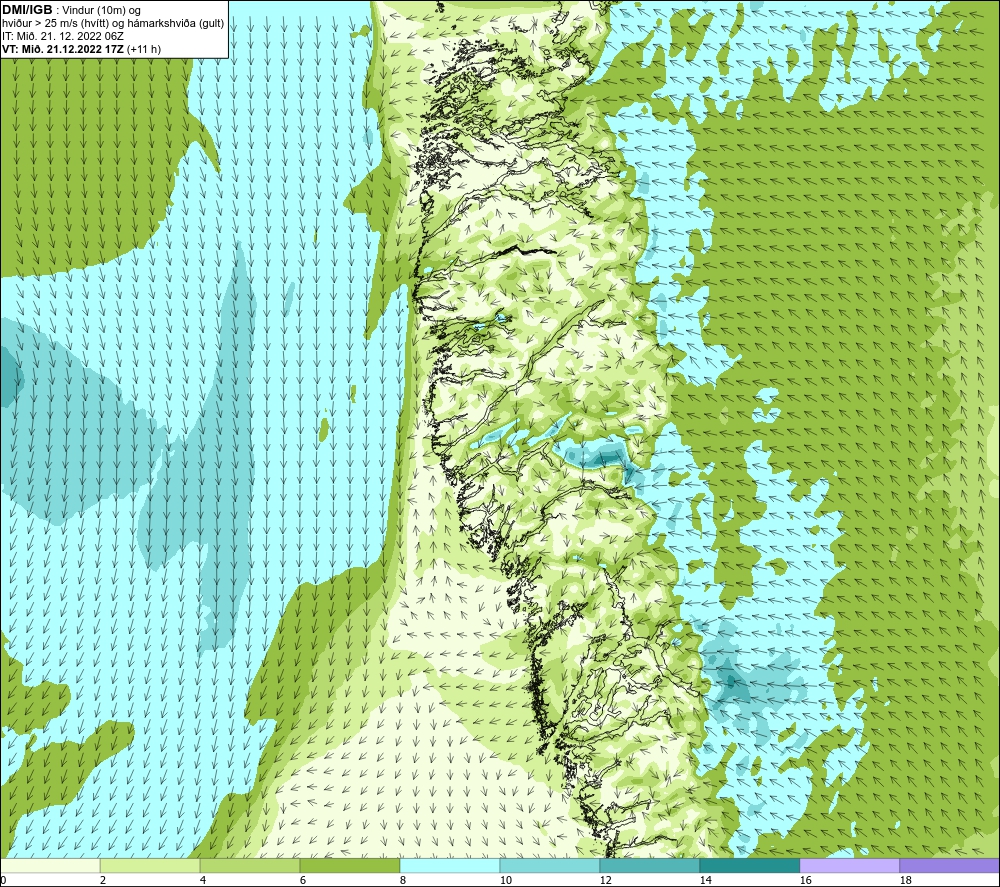Click the dark green 6–8 m/s swatch
The height and width of the screenshot is (887, 1000).
tap(349, 865)
